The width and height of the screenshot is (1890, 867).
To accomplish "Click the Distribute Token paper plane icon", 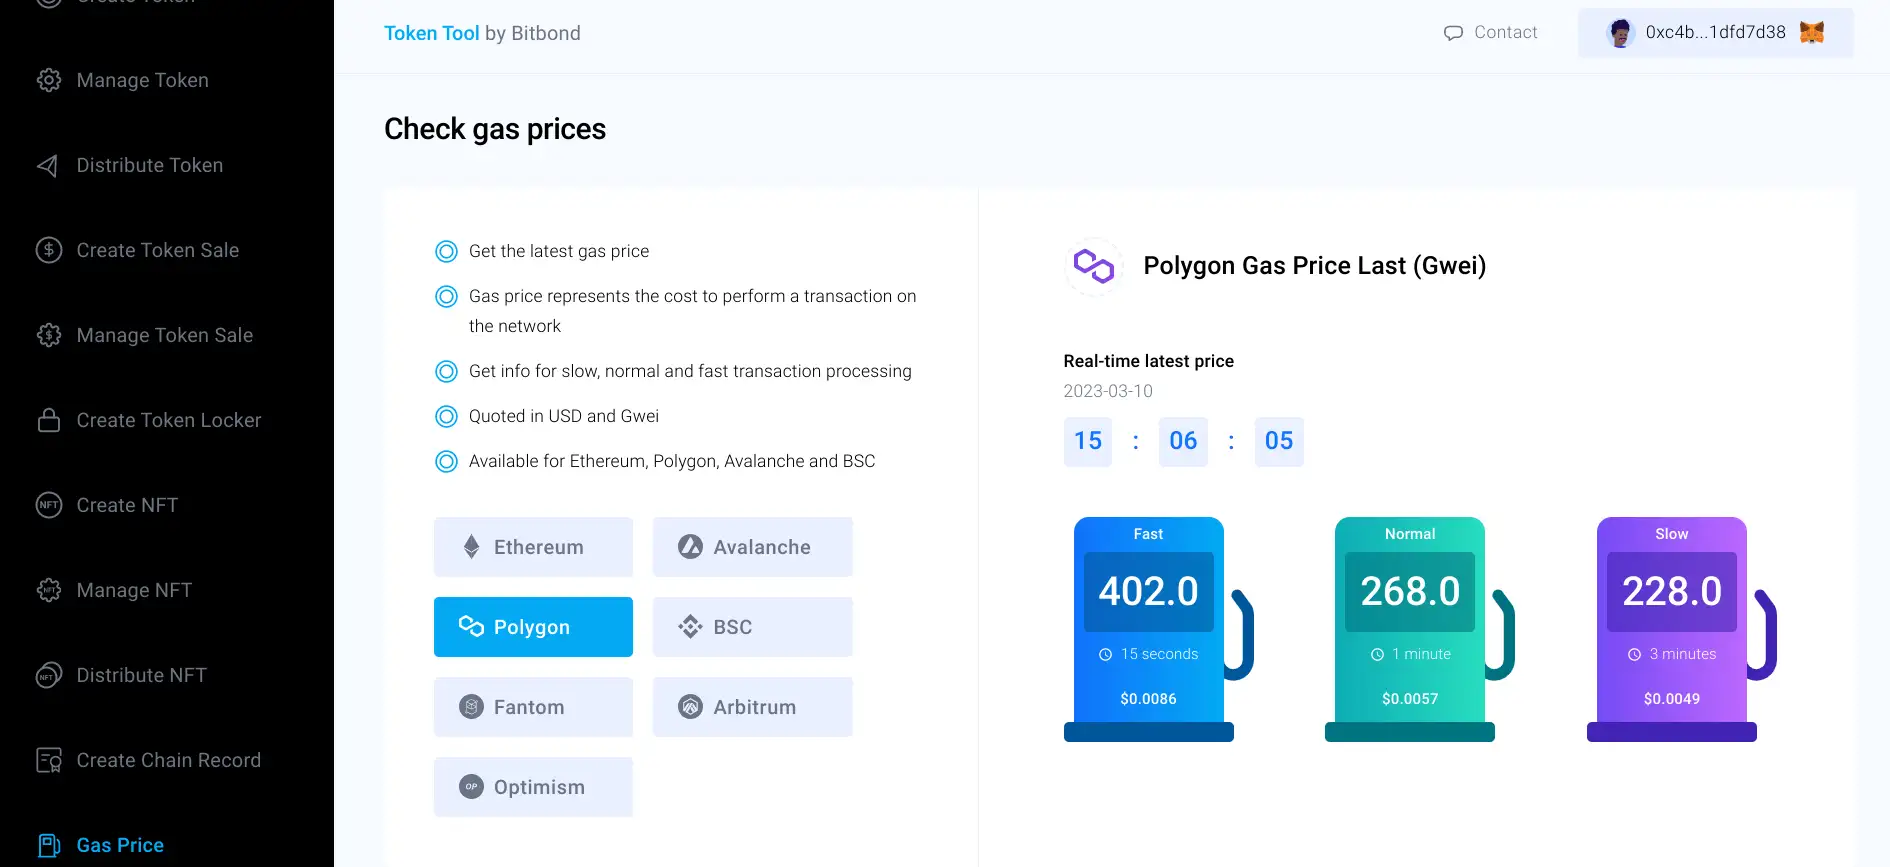I will click(x=48, y=166).
